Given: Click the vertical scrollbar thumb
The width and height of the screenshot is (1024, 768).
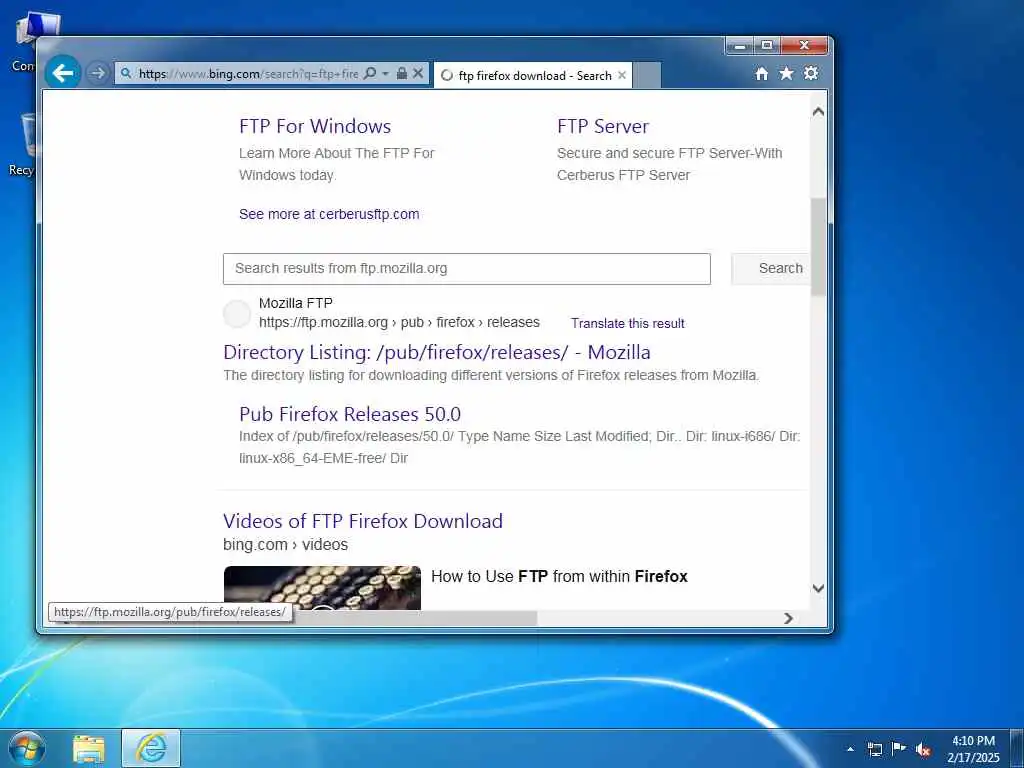Looking at the screenshot, I should tap(818, 247).
